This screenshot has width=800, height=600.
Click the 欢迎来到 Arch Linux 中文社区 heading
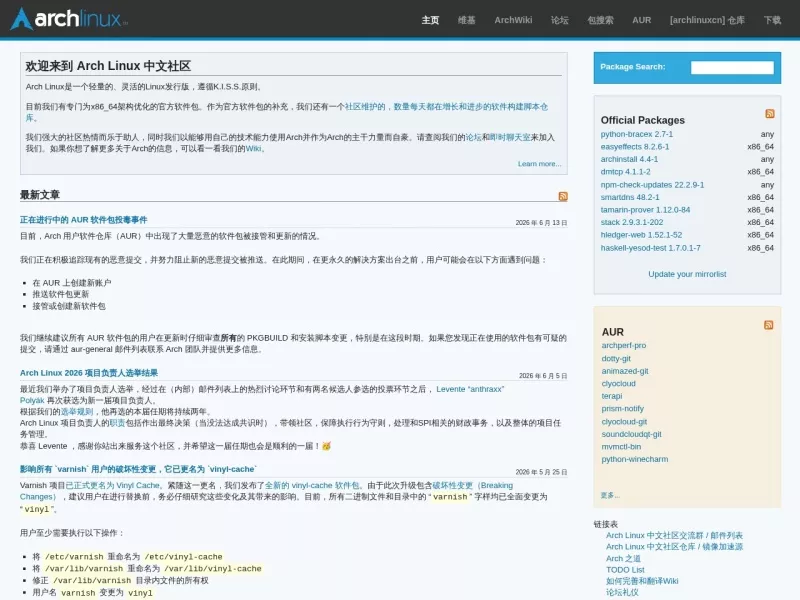(108, 66)
